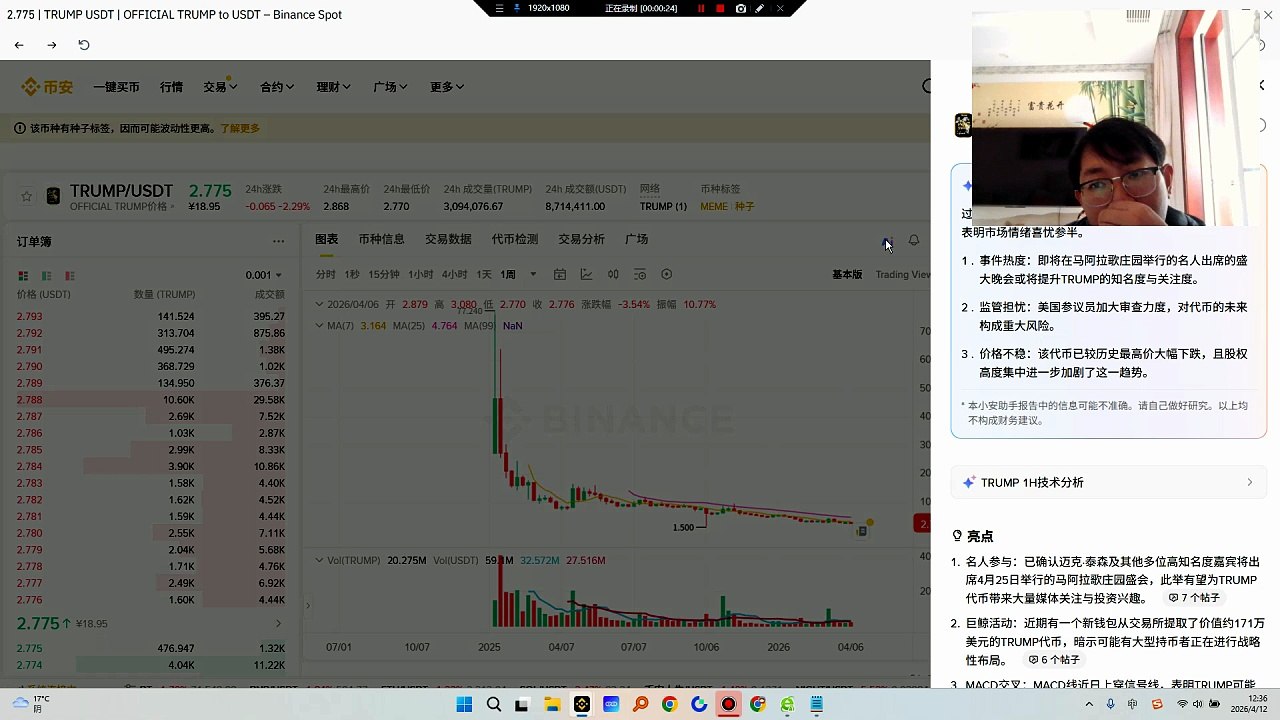The width and height of the screenshot is (1280, 720).
Task: Open the recorder pen annotation tool
Action: tap(760, 8)
